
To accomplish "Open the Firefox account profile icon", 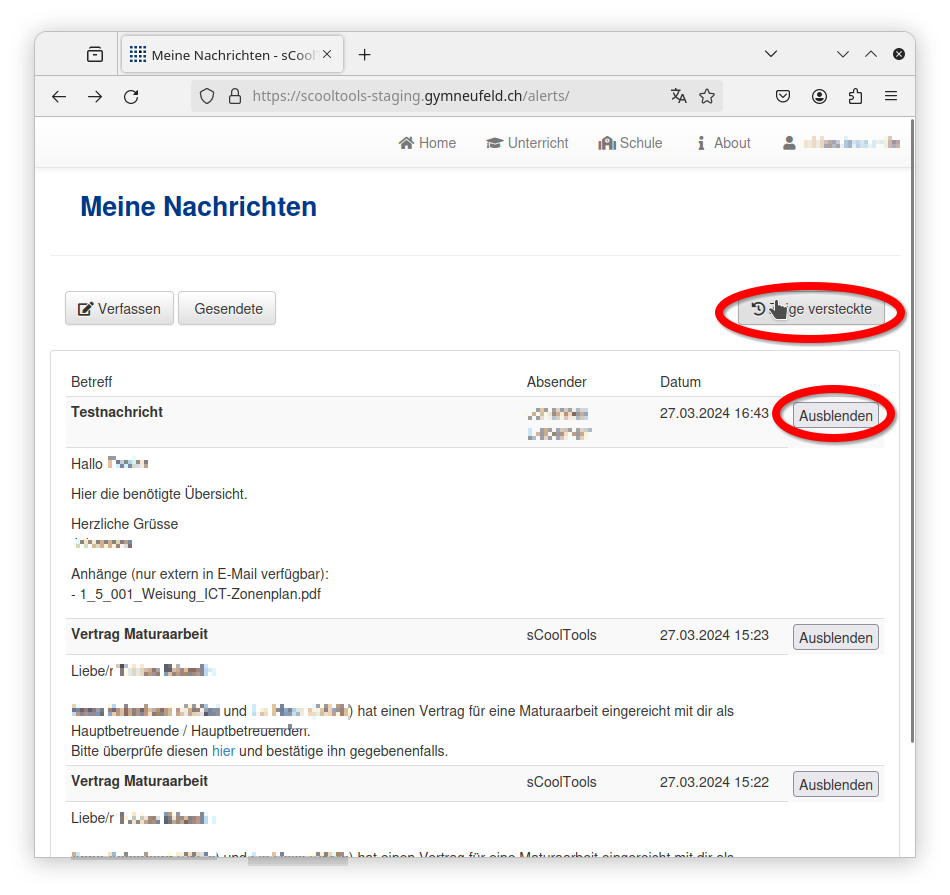I will point(820,97).
